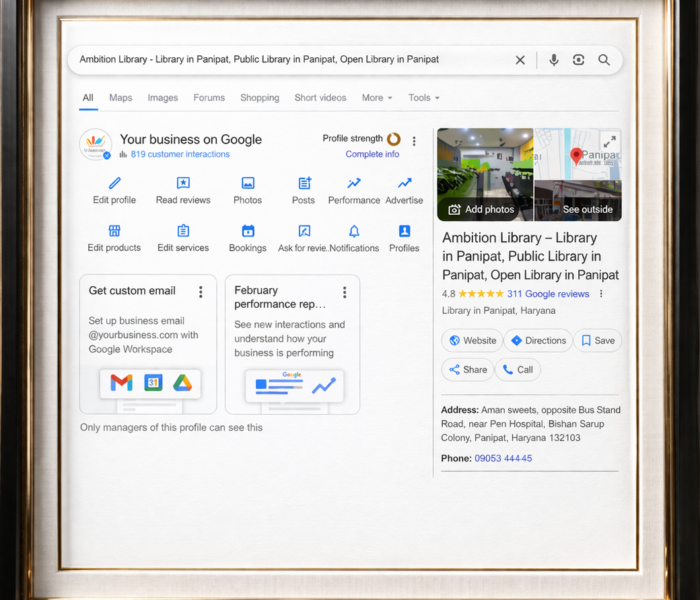
Task: Open the Photos icon
Action: (248, 184)
